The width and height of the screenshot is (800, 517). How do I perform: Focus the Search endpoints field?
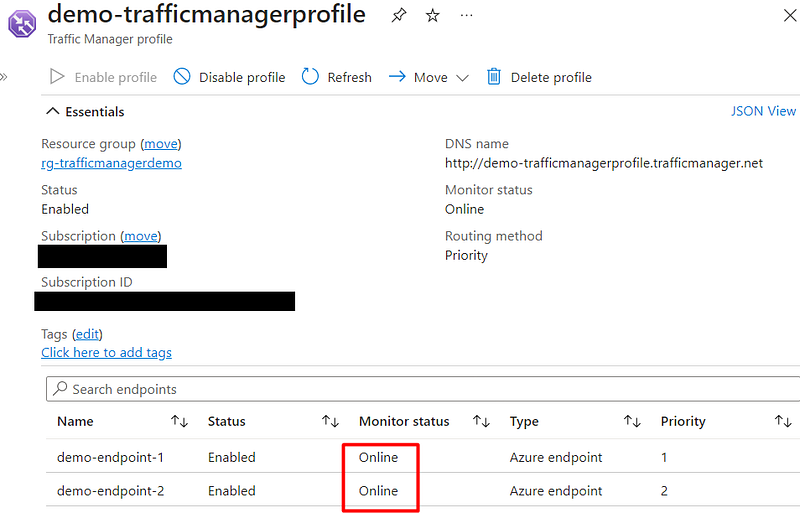pyautogui.click(x=423, y=389)
